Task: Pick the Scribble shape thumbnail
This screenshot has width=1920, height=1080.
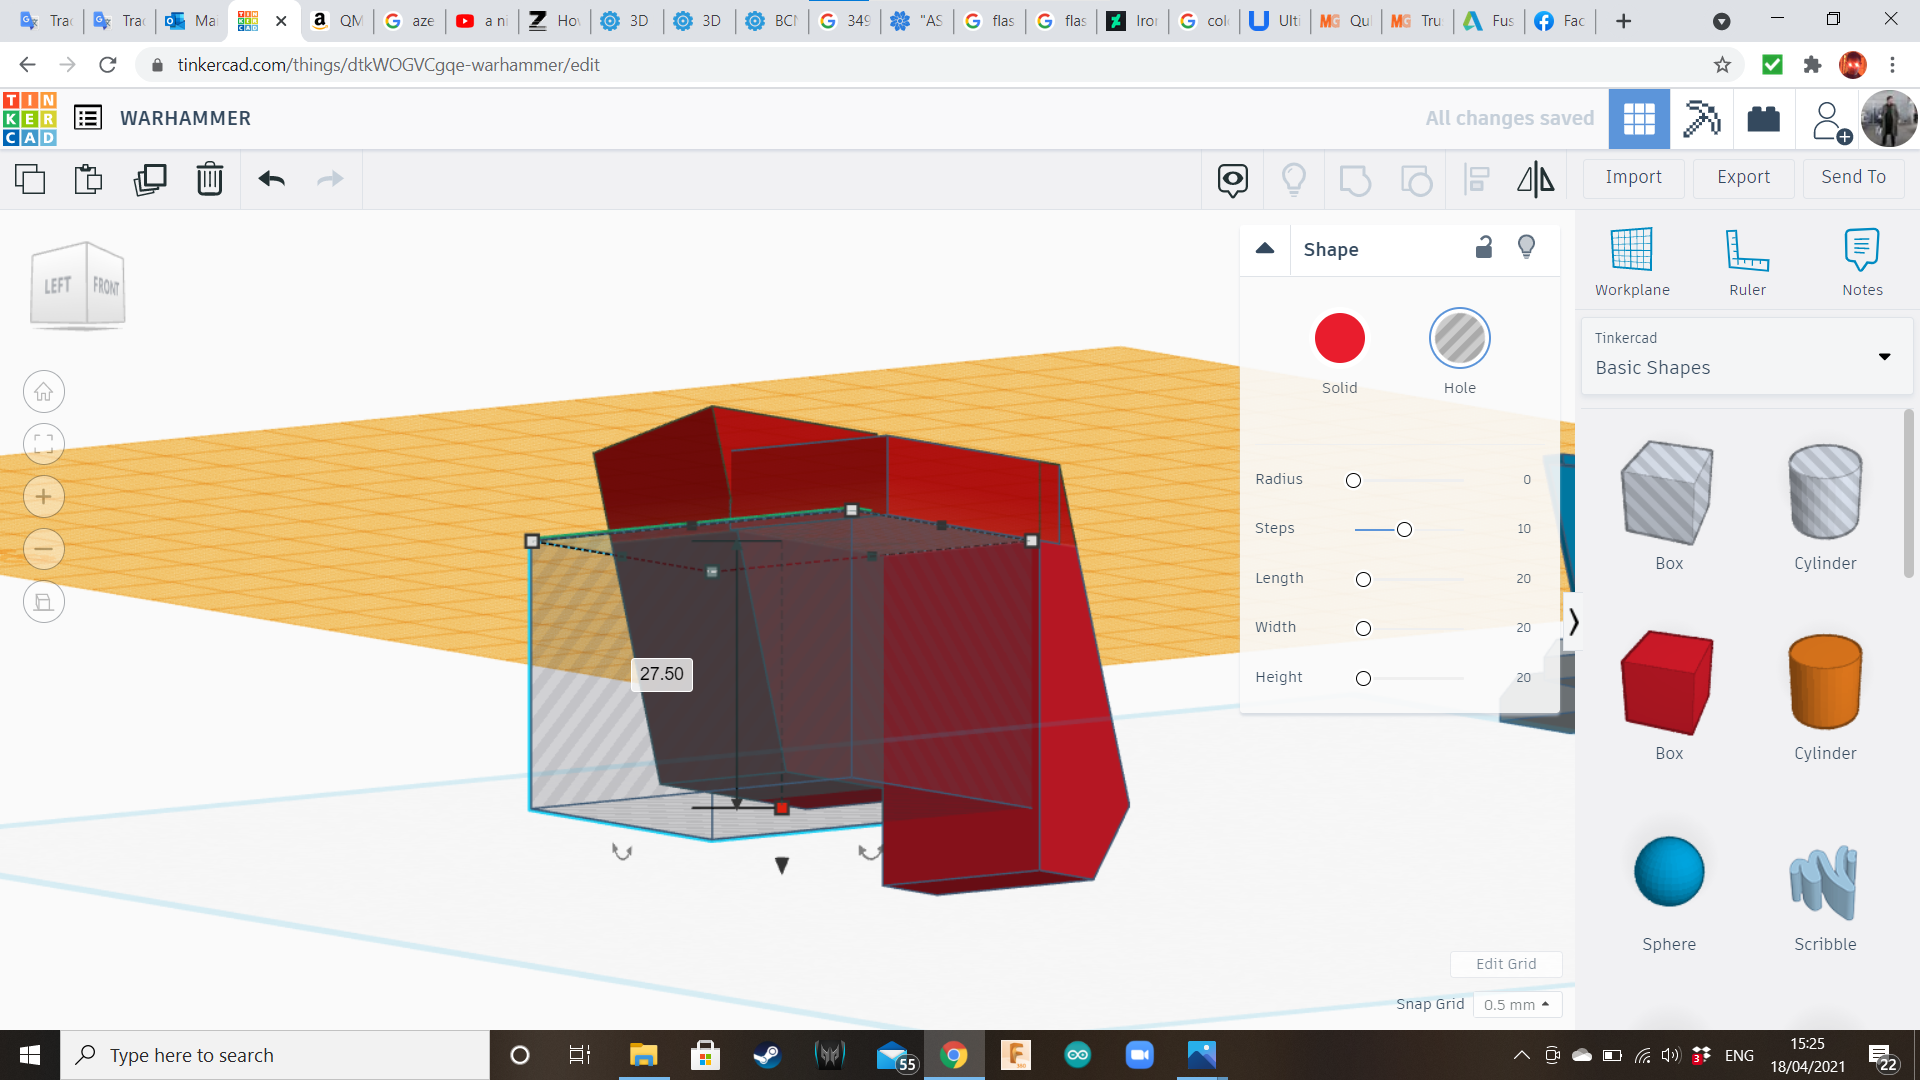Action: coord(1824,883)
